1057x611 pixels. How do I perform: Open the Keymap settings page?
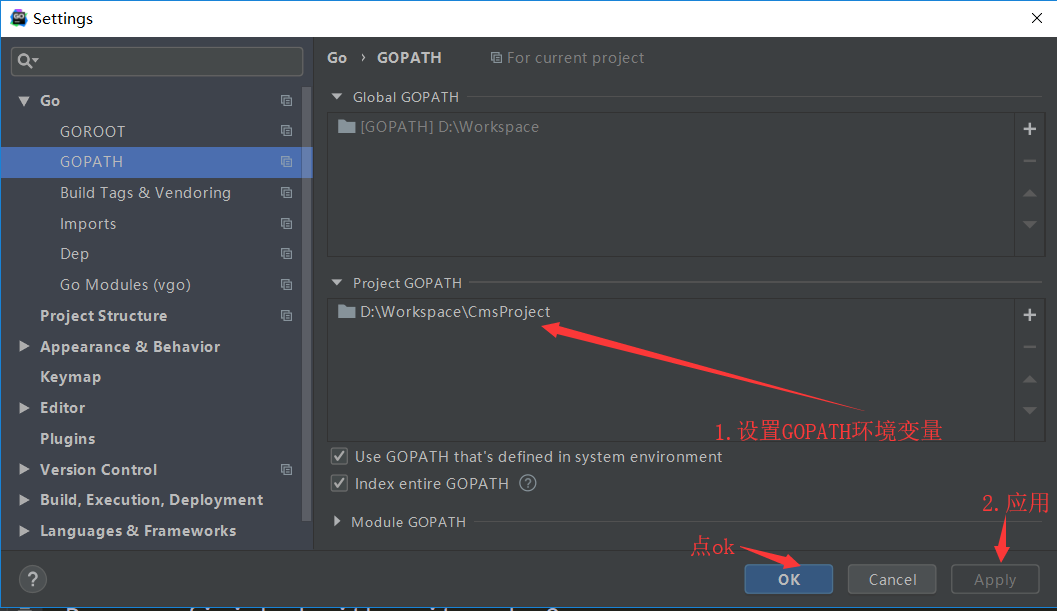(70, 377)
